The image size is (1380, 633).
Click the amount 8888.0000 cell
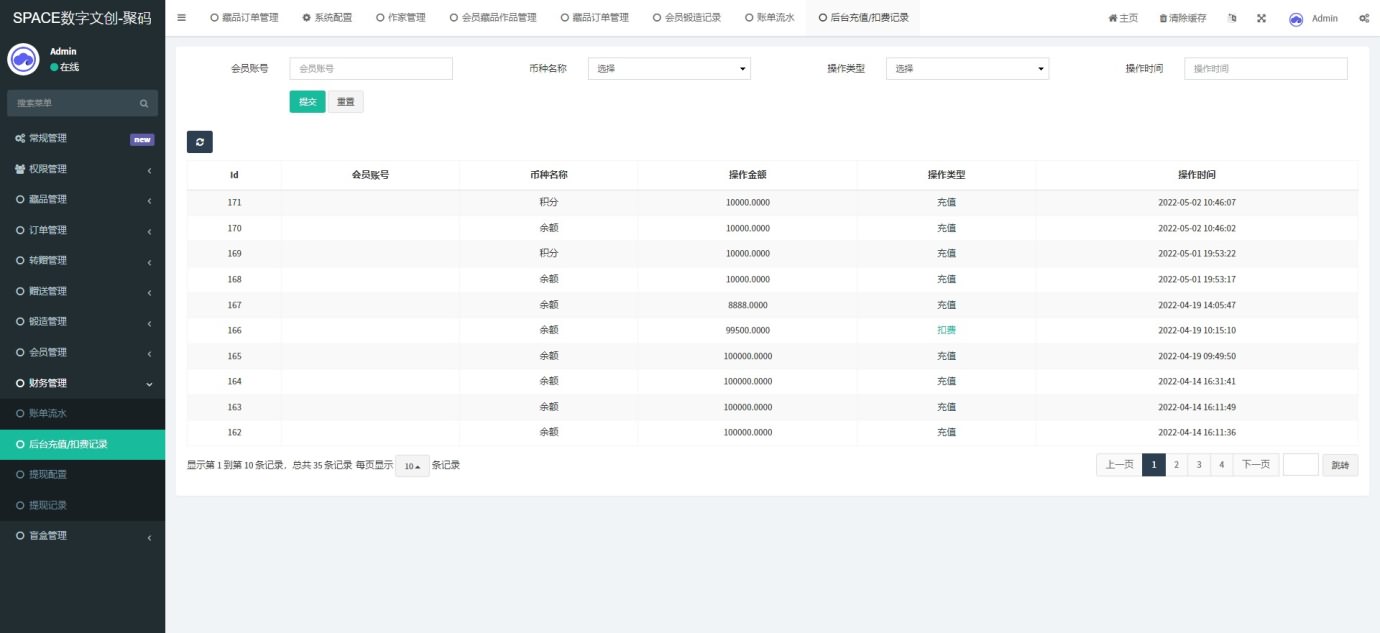click(x=747, y=305)
